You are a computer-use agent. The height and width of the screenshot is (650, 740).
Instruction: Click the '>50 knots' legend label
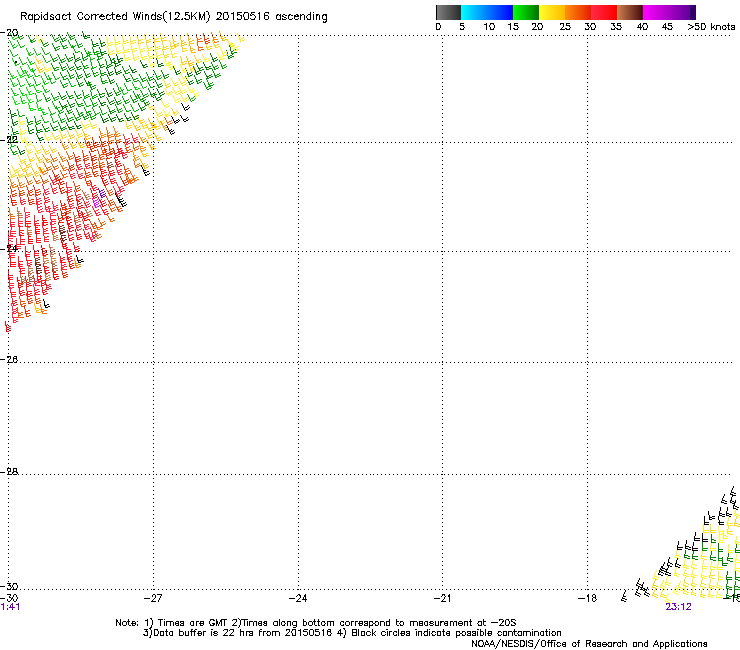click(711, 27)
